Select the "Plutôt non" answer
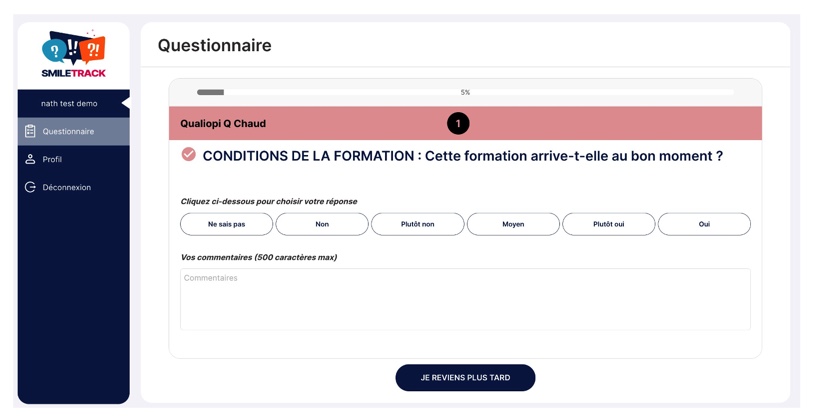The height and width of the screenshot is (418, 813). click(417, 224)
